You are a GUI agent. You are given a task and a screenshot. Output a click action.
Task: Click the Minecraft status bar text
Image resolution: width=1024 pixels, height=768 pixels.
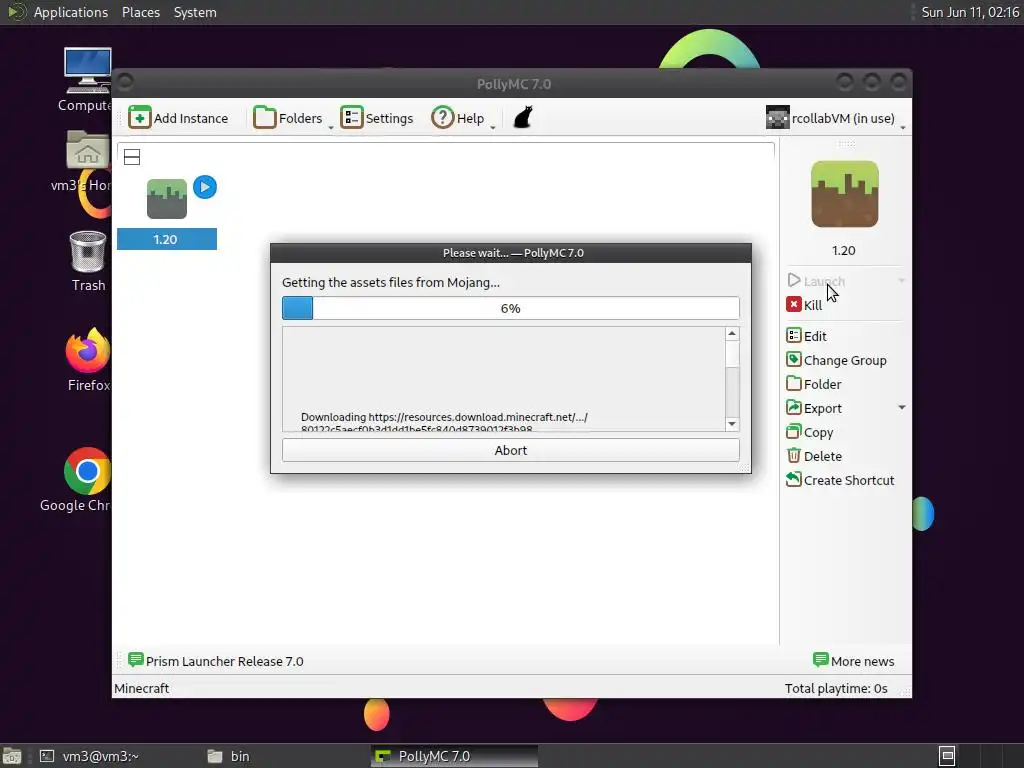[x=142, y=688]
